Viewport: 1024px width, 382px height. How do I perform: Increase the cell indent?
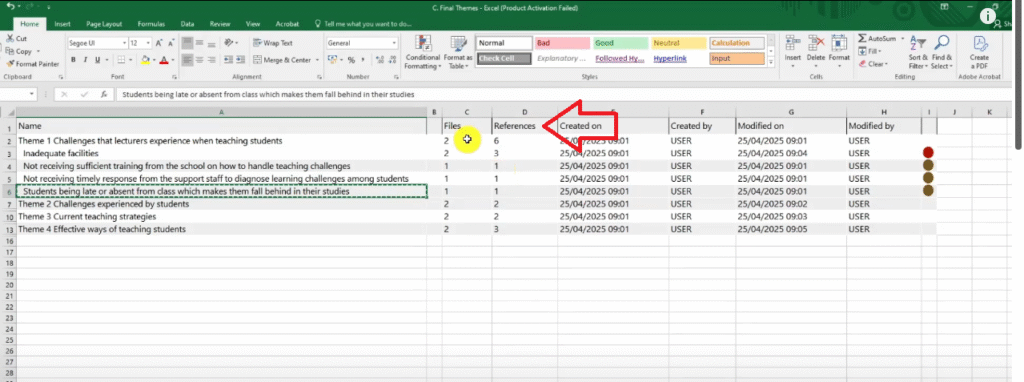coord(239,60)
